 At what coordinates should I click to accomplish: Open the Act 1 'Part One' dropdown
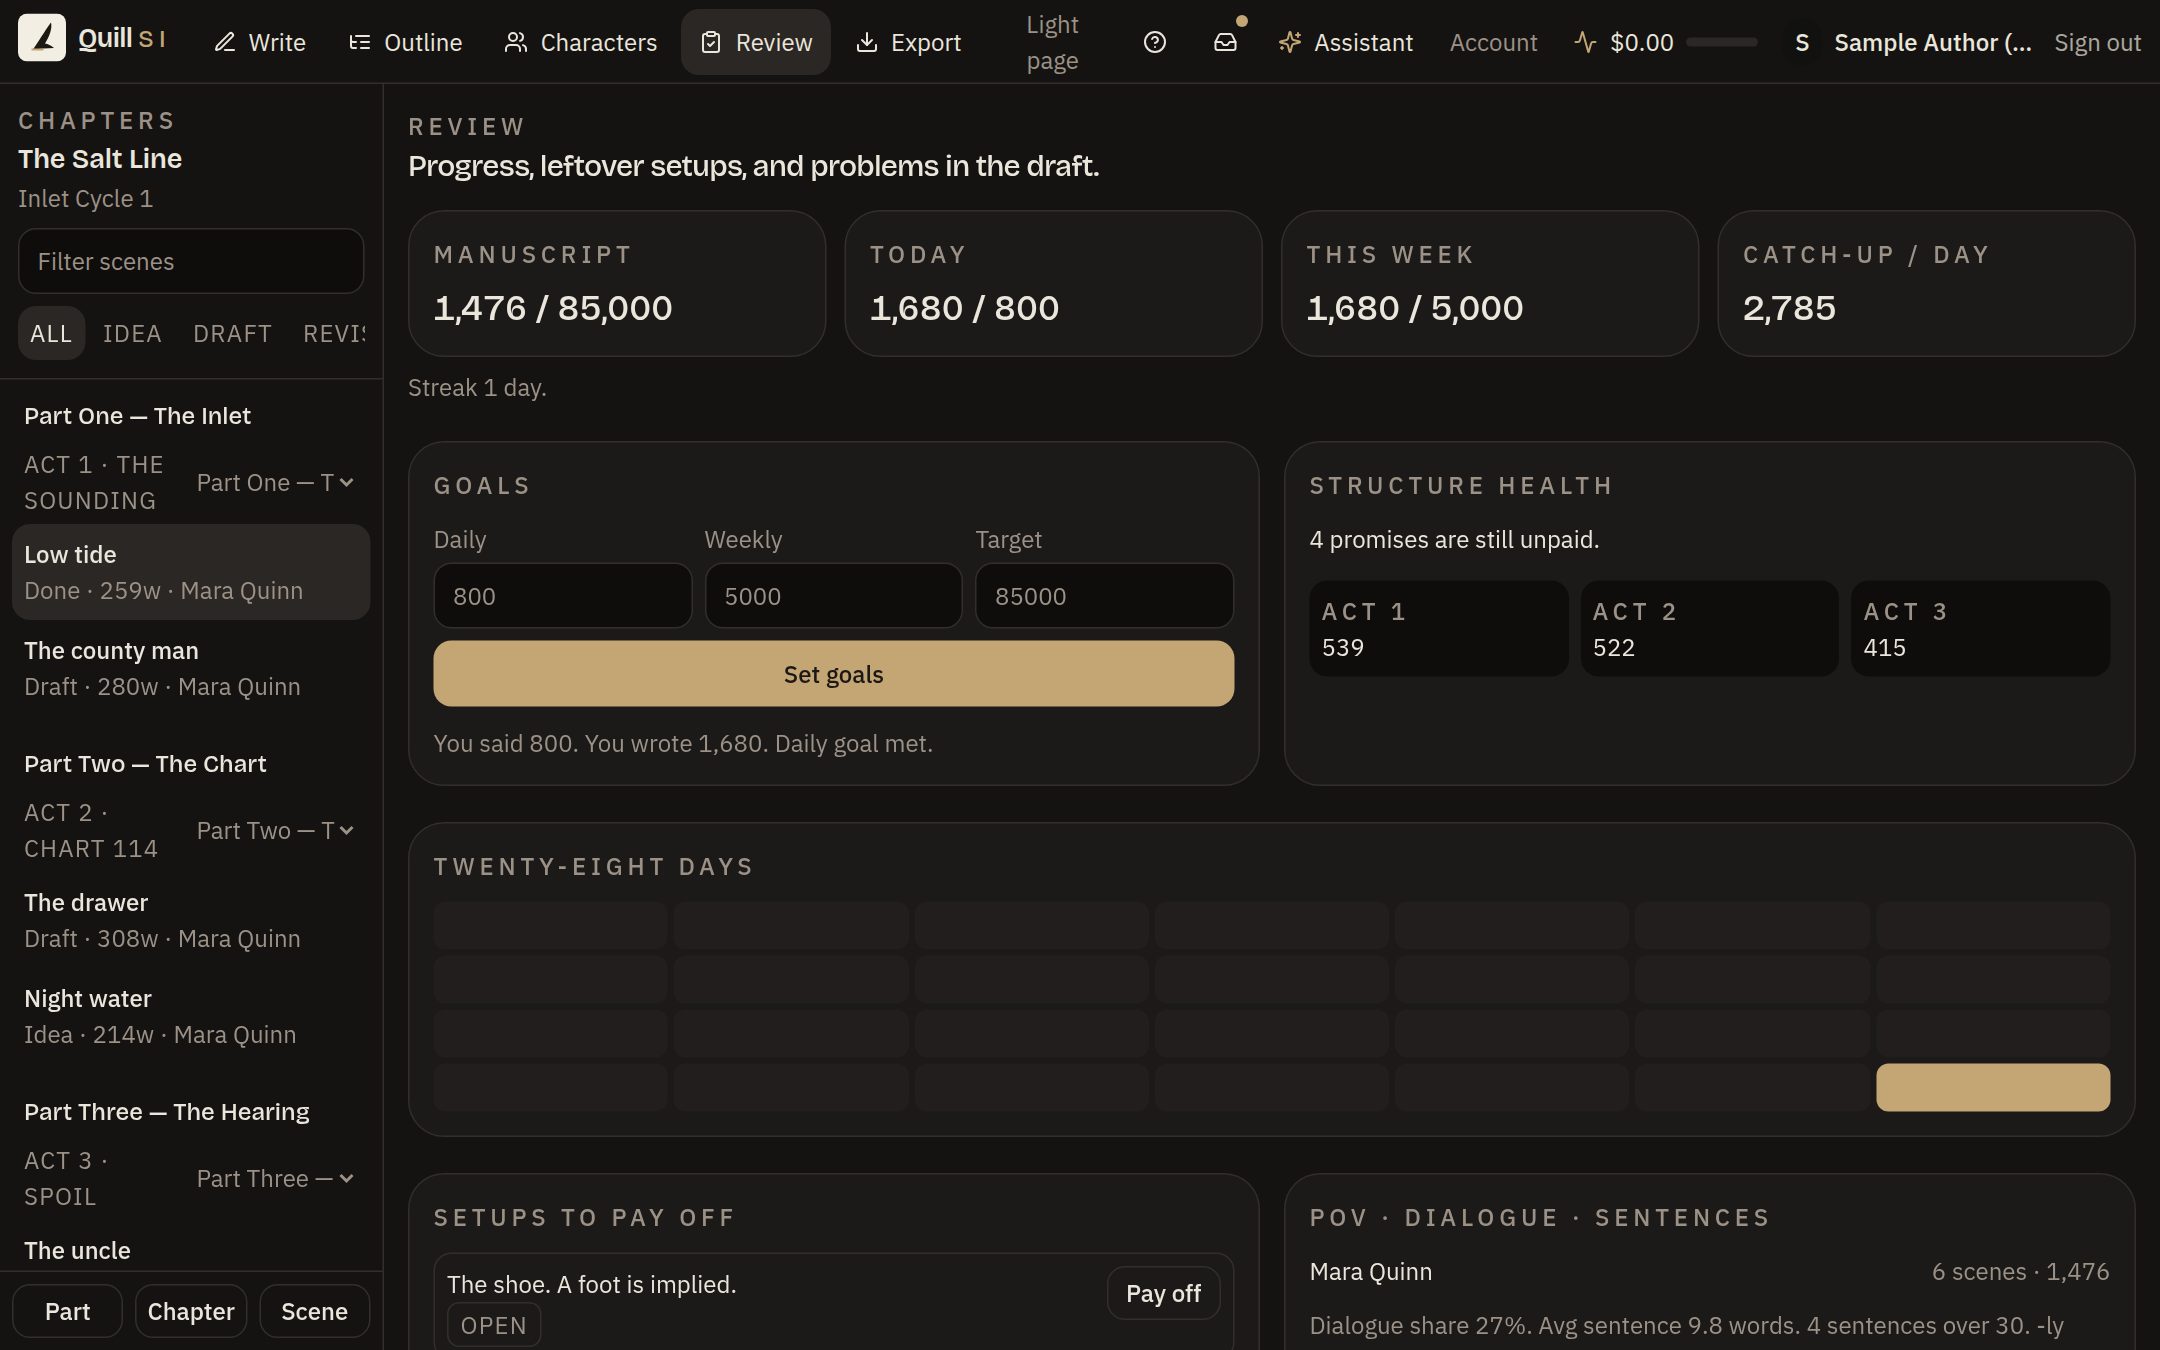pos(275,483)
